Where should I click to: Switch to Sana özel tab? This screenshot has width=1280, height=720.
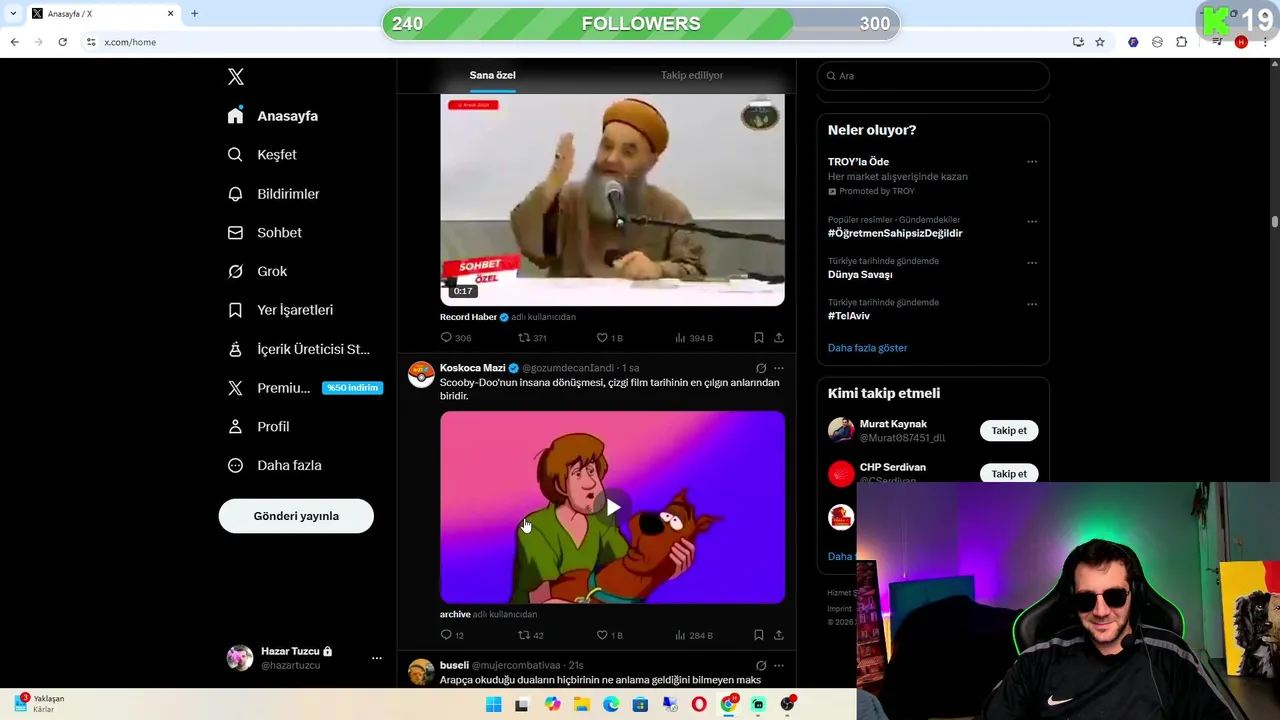click(x=492, y=75)
